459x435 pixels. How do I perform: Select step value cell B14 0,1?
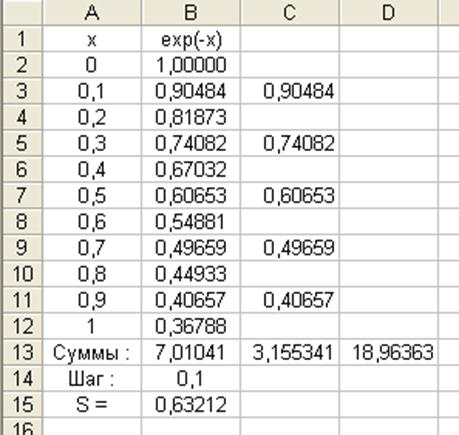tap(191, 378)
